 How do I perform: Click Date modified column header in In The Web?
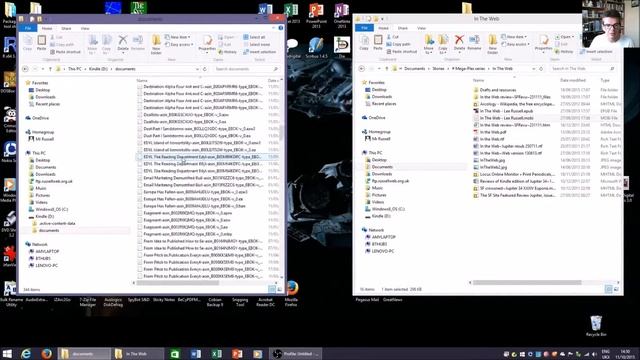point(573,80)
